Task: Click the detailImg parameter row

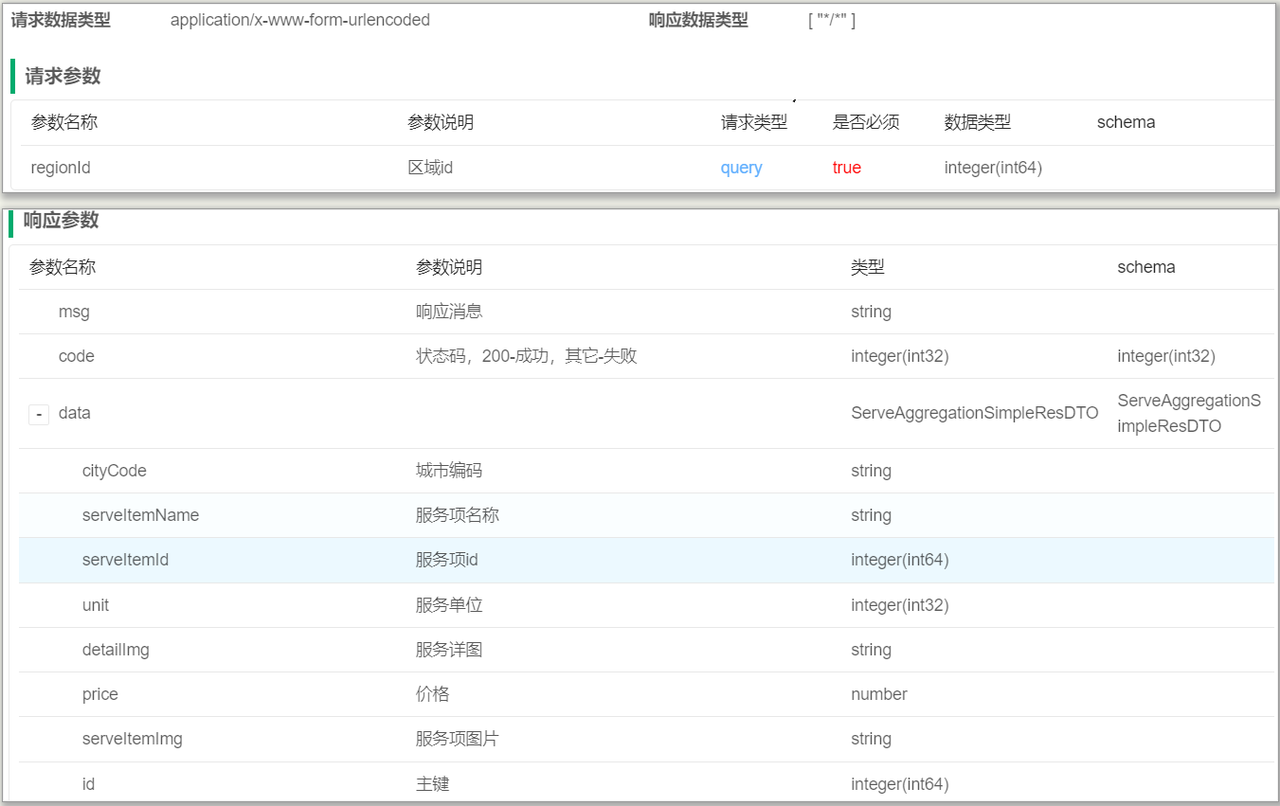Action: (x=115, y=650)
